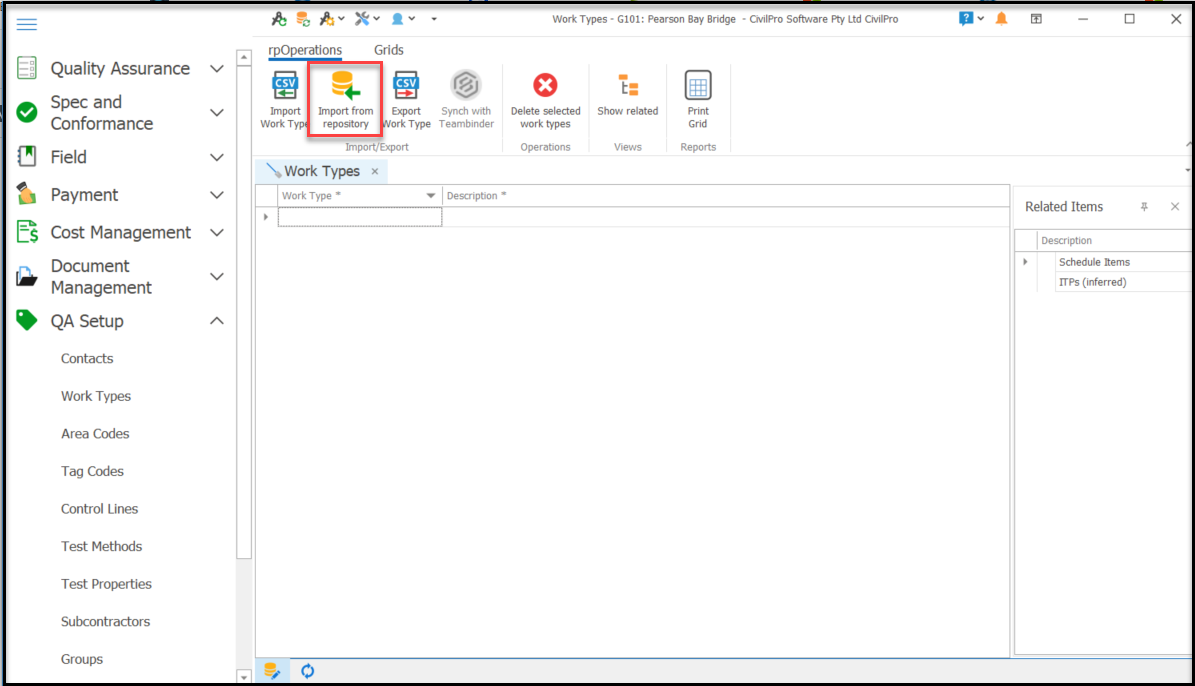
Task: Switch to the Grids ribbon tab
Action: pos(388,49)
